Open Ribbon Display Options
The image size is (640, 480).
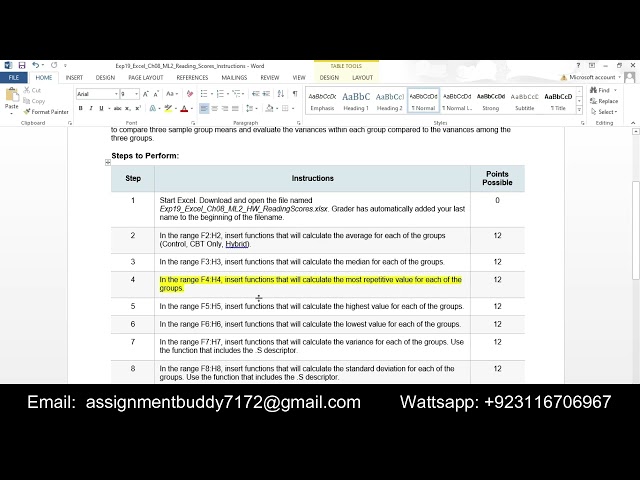(592, 65)
